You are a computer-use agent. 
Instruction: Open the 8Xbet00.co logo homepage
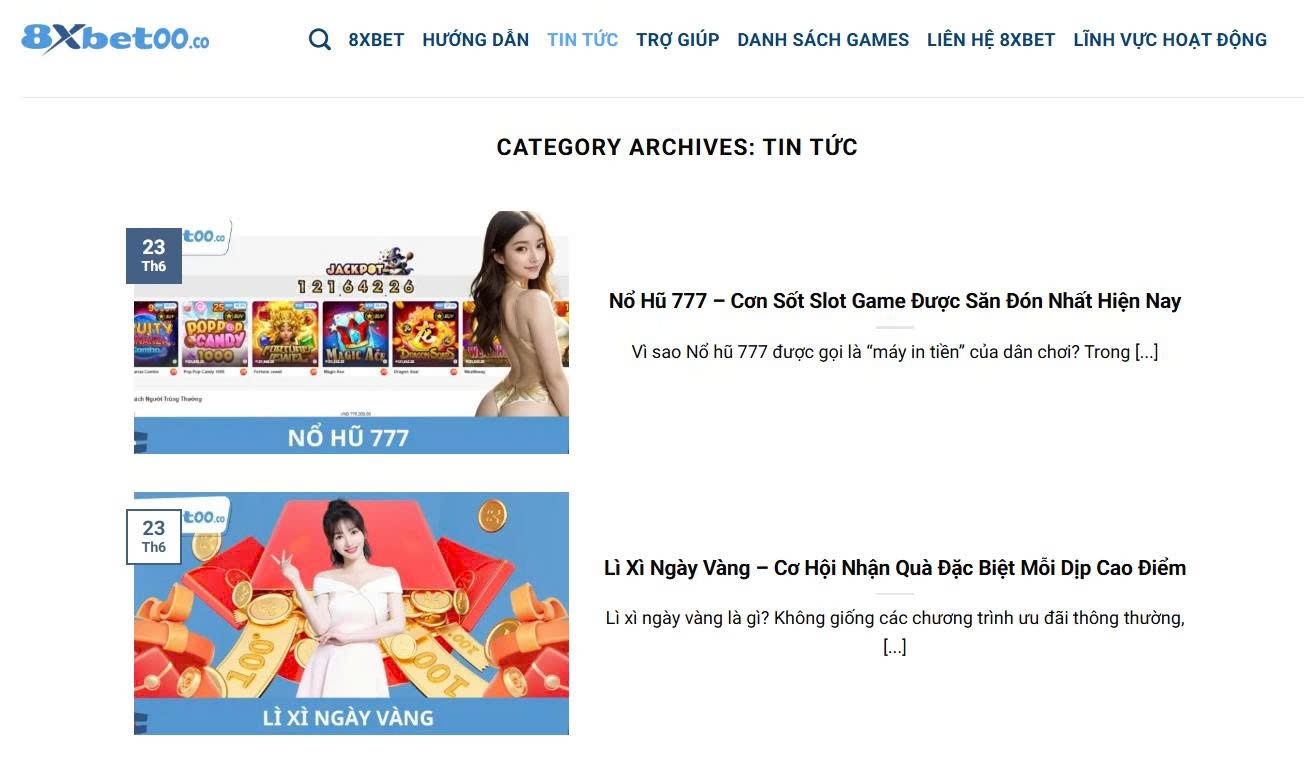pyautogui.click(x=116, y=39)
